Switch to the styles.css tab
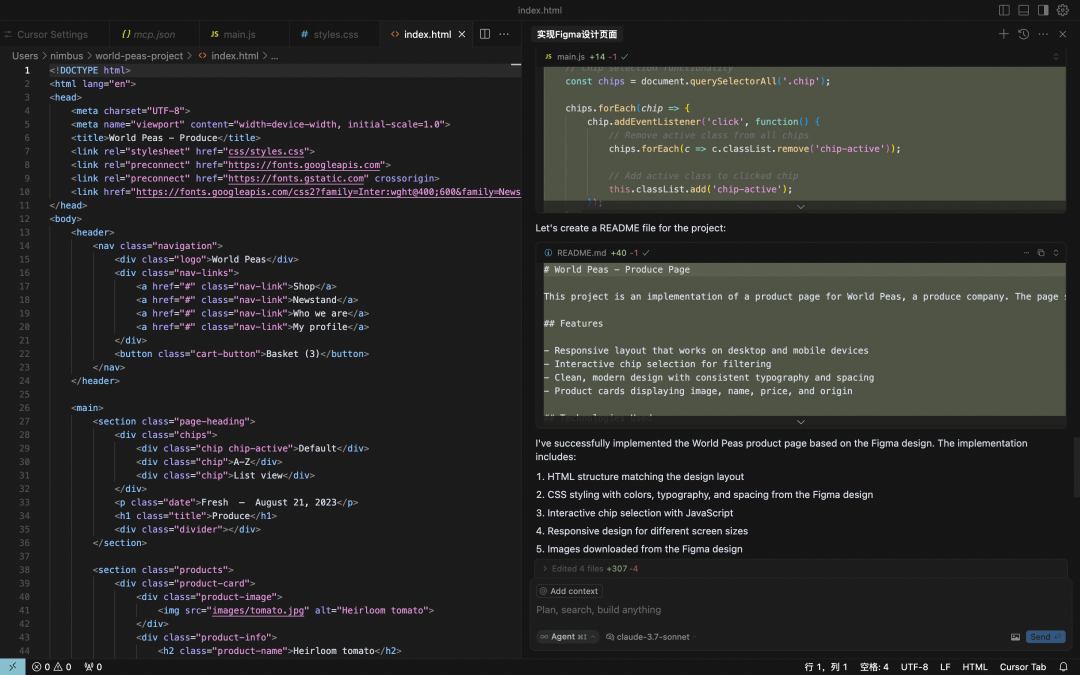The height and width of the screenshot is (675, 1080). tap(335, 34)
